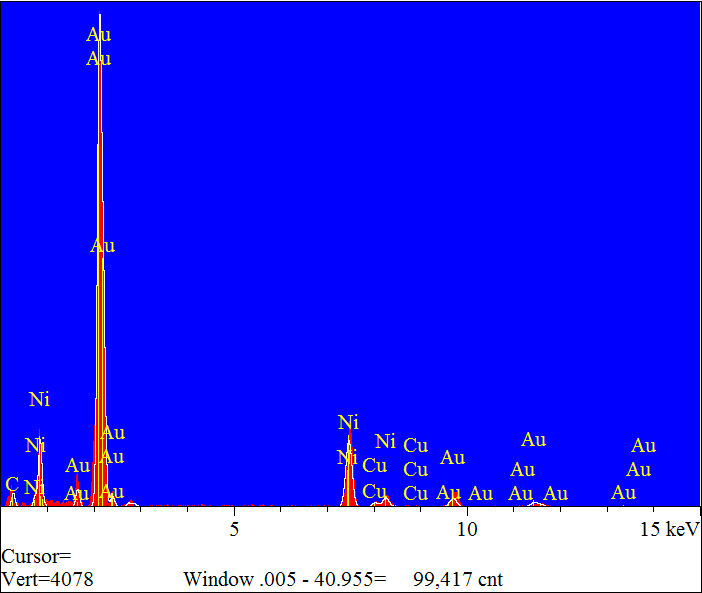The width and height of the screenshot is (702, 593).
Task: Click the Ni label near 7.5 keV peak top
Action: point(348,423)
